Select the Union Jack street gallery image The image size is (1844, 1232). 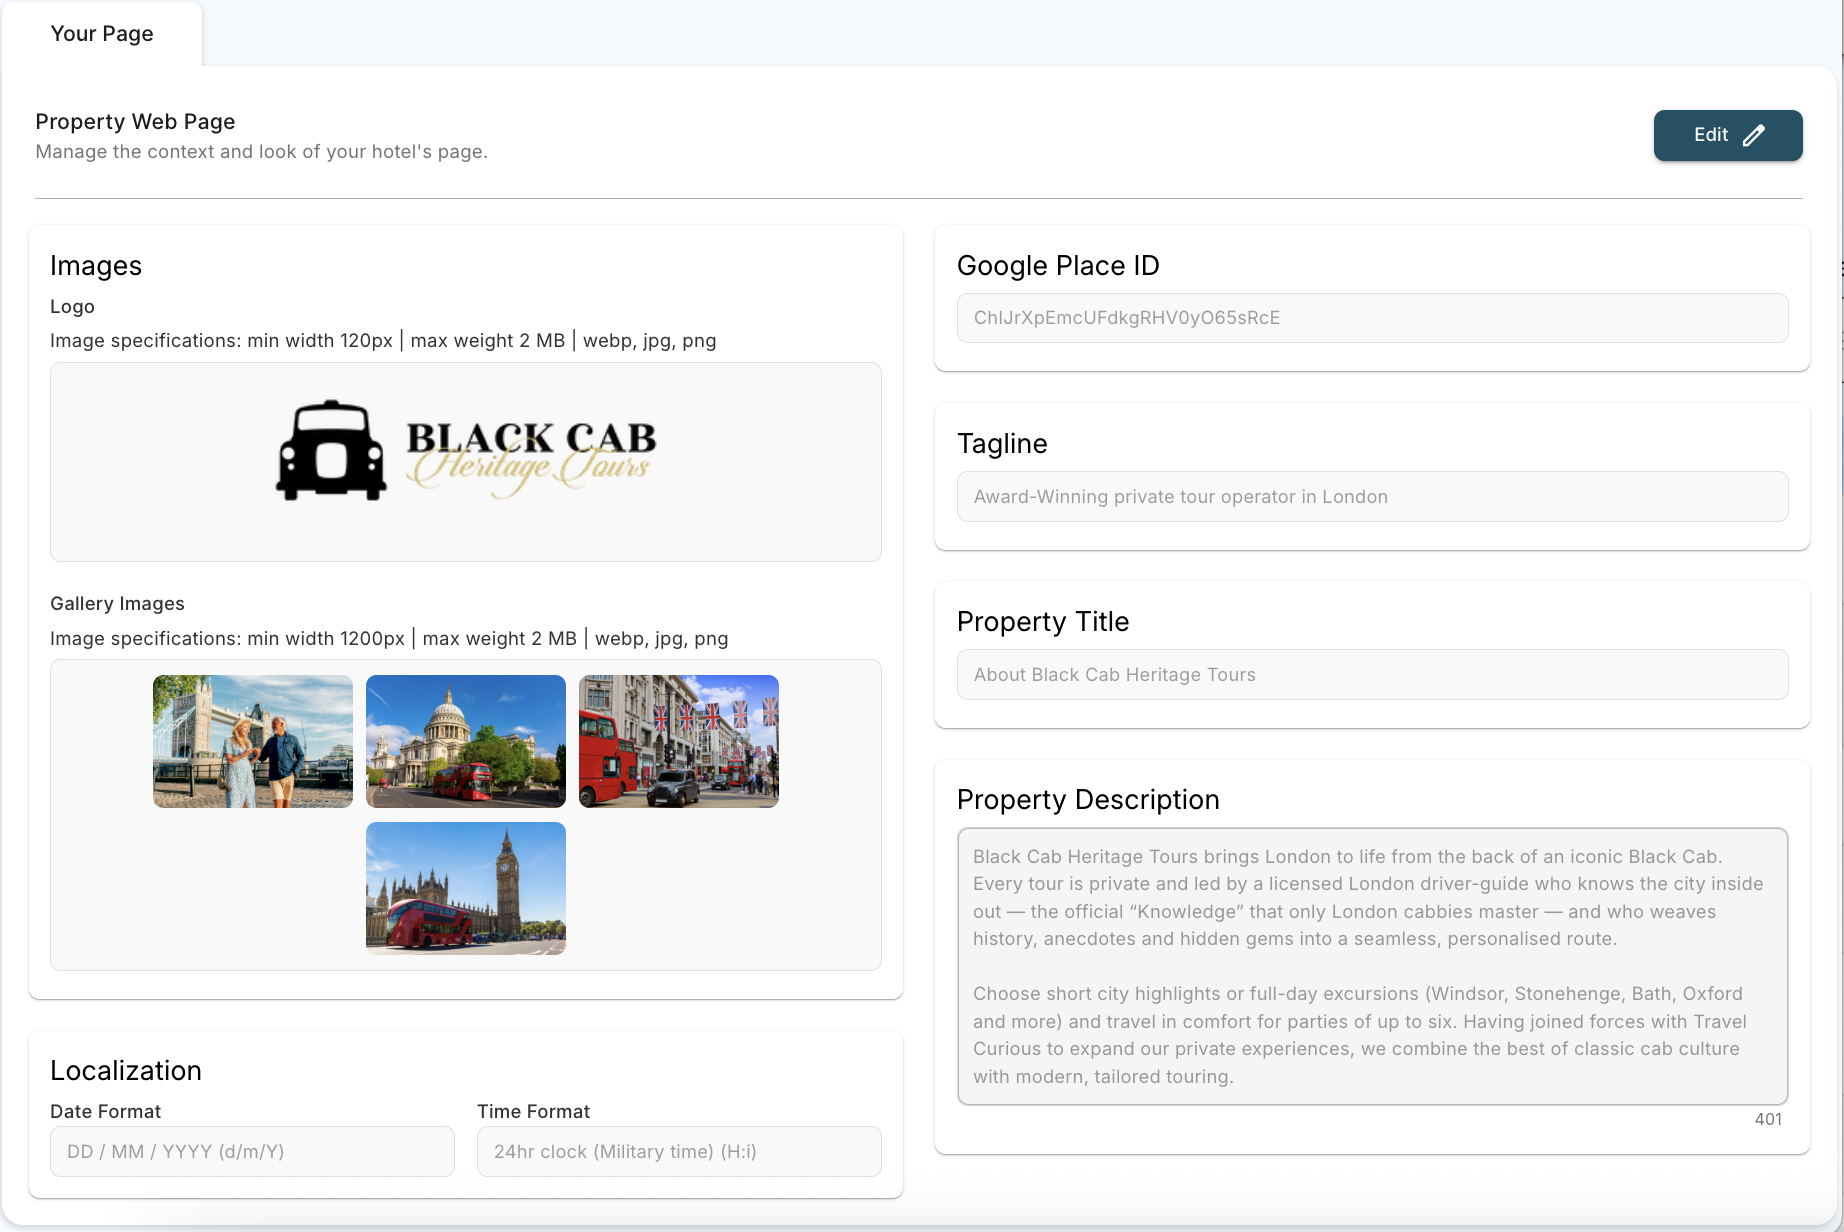pos(679,741)
